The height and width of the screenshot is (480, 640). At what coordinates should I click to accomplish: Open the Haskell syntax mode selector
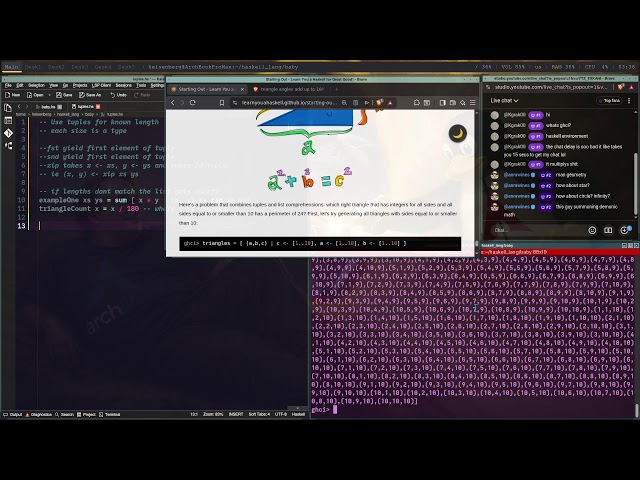298,414
